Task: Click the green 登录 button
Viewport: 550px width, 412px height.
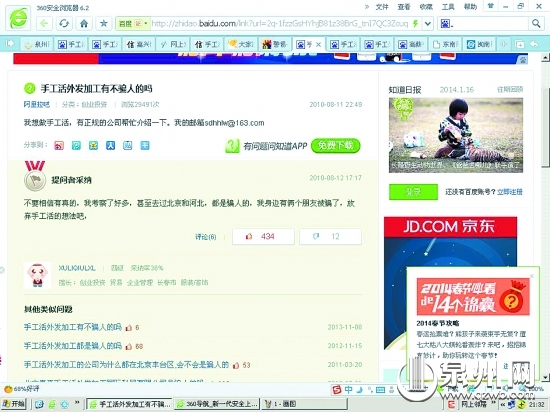Action: (x=413, y=192)
